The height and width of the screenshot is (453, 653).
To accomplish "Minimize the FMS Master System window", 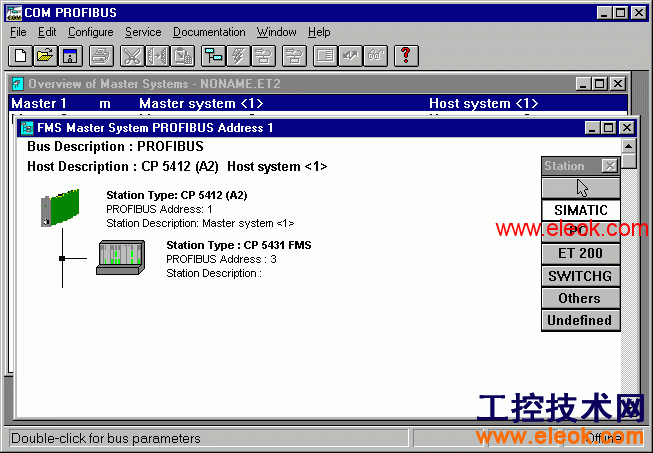I will pos(592,128).
